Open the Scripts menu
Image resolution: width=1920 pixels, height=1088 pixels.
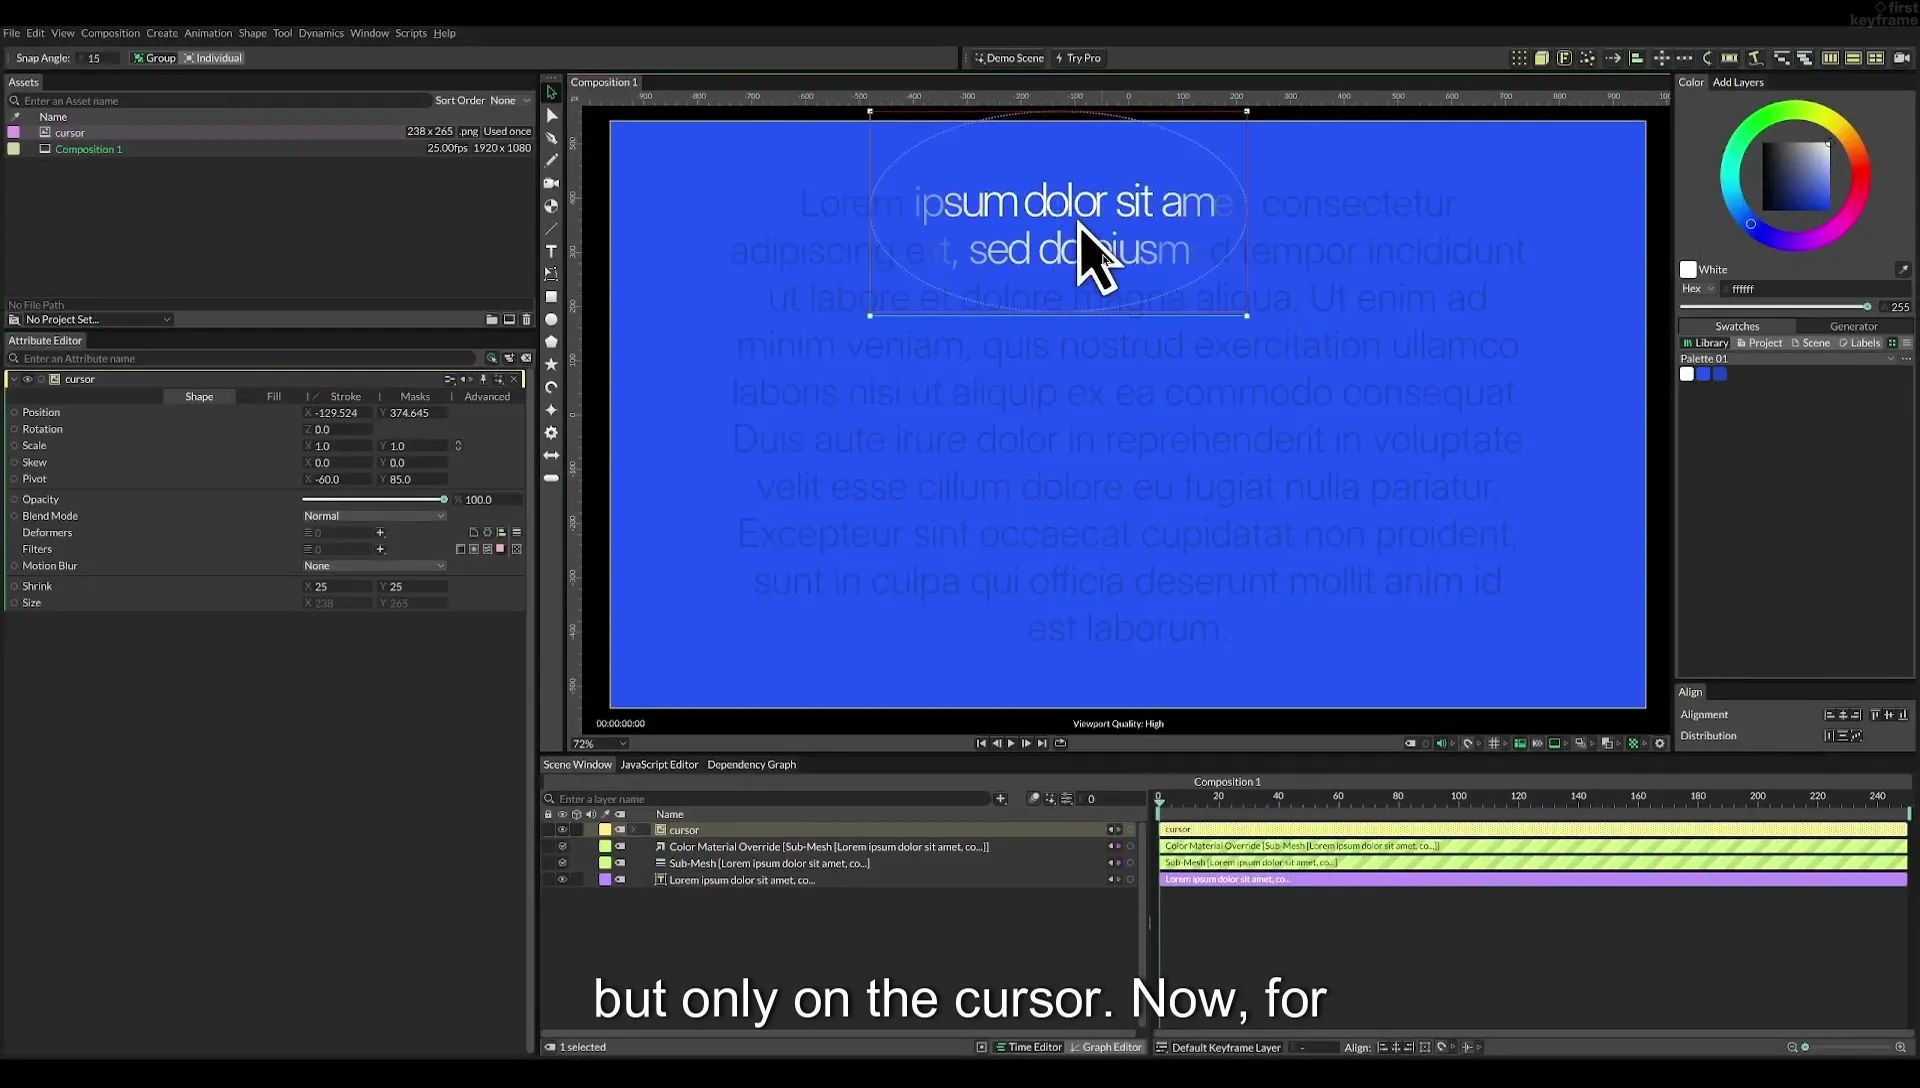pyautogui.click(x=410, y=33)
